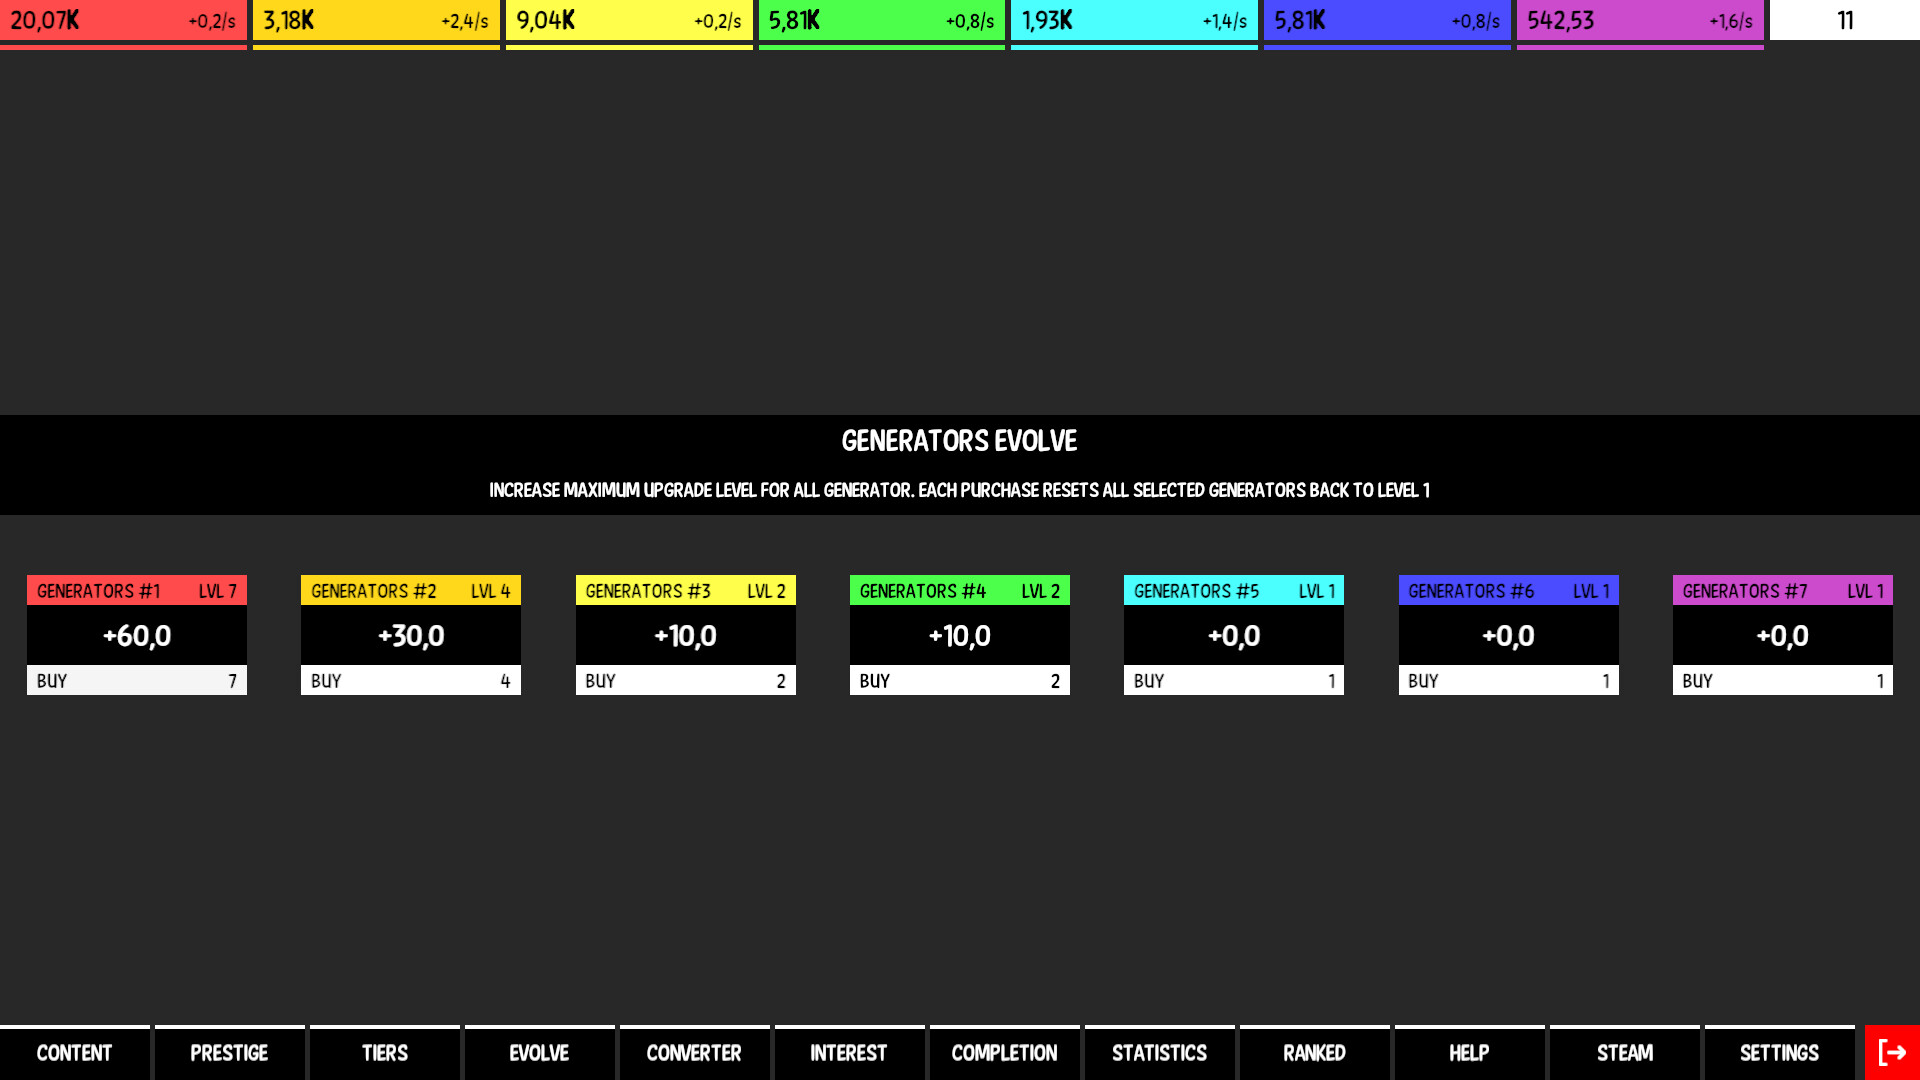Select Generators #7 LVL 1 header
This screenshot has width=1920, height=1080.
coord(1783,590)
